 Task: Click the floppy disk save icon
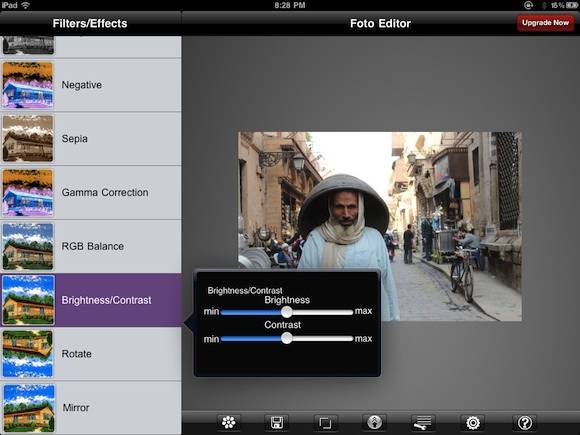coord(277,422)
